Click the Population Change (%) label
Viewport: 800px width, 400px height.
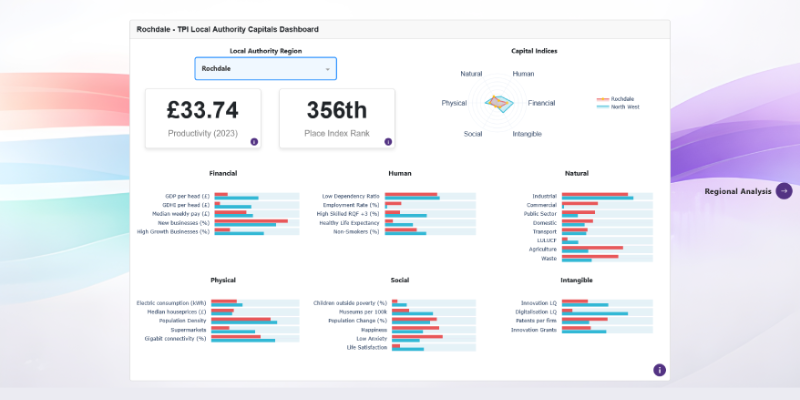[x=357, y=321]
